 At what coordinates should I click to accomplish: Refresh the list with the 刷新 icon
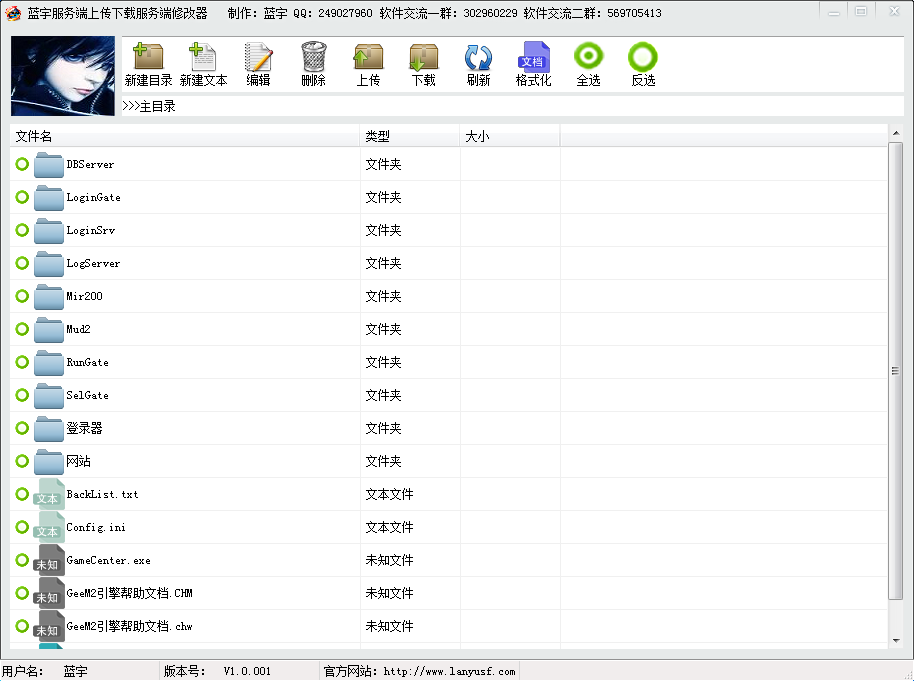(x=478, y=58)
